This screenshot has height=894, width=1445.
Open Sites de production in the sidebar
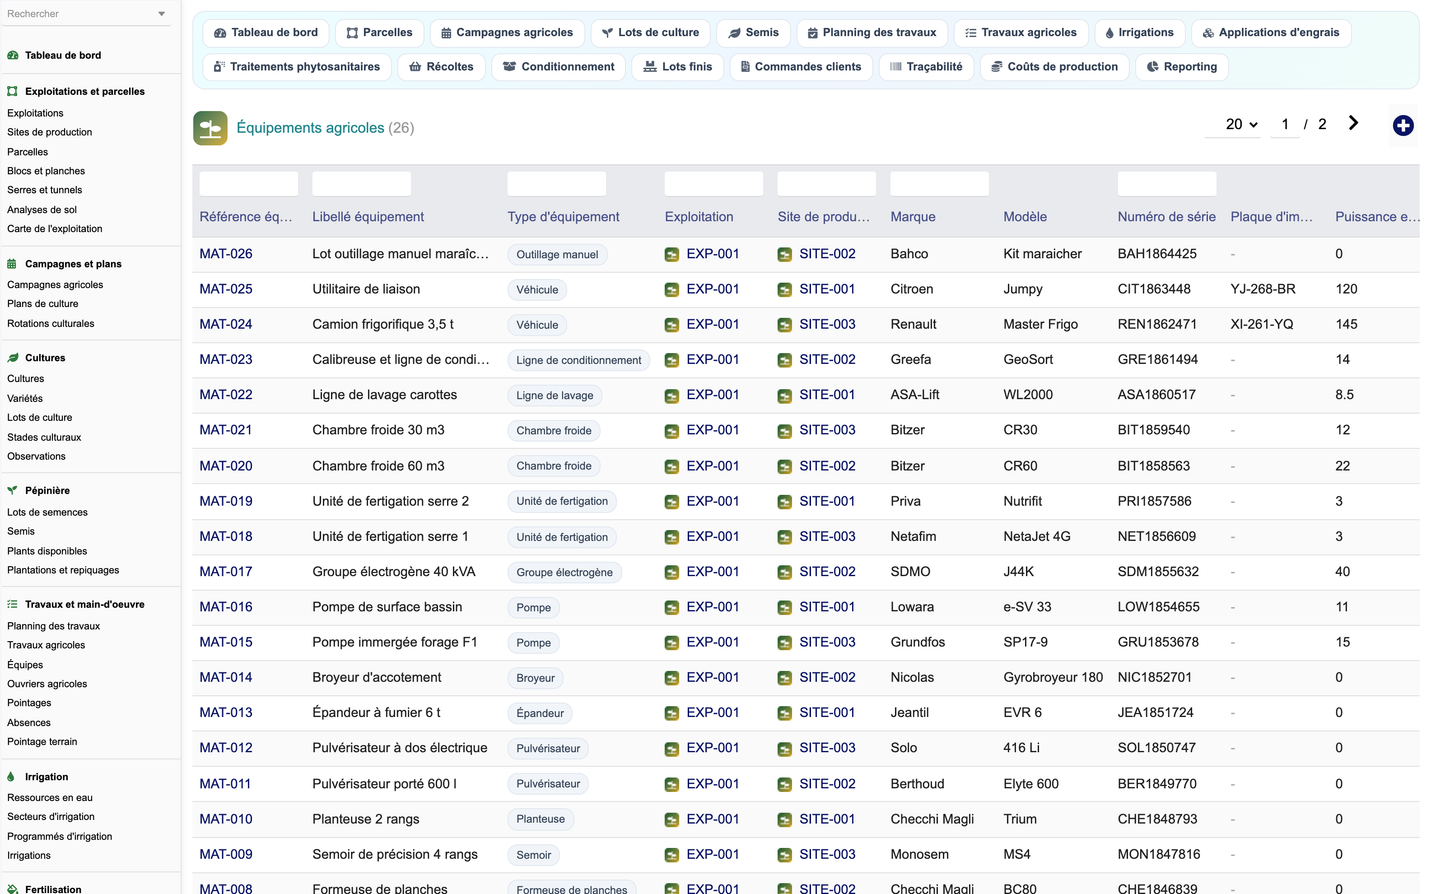[x=50, y=132]
